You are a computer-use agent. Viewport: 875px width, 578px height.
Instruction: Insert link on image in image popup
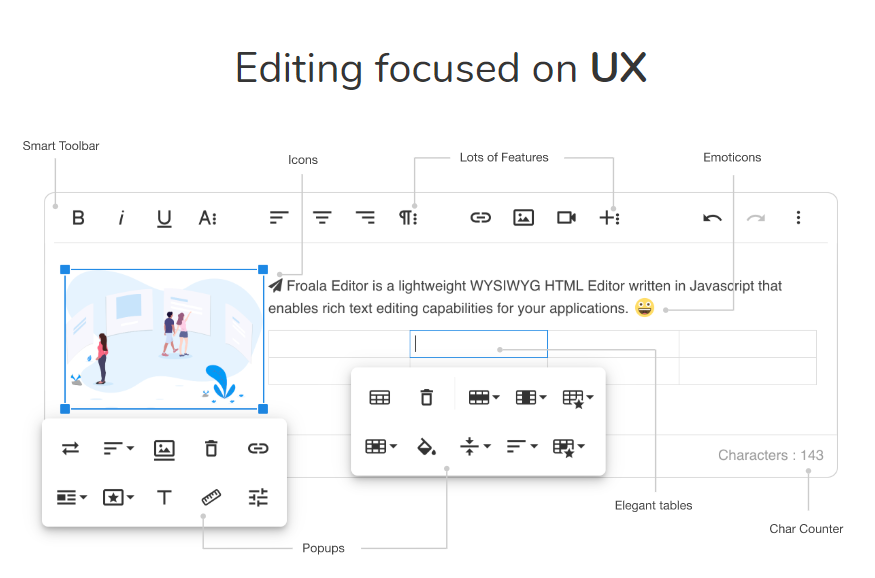(x=258, y=449)
